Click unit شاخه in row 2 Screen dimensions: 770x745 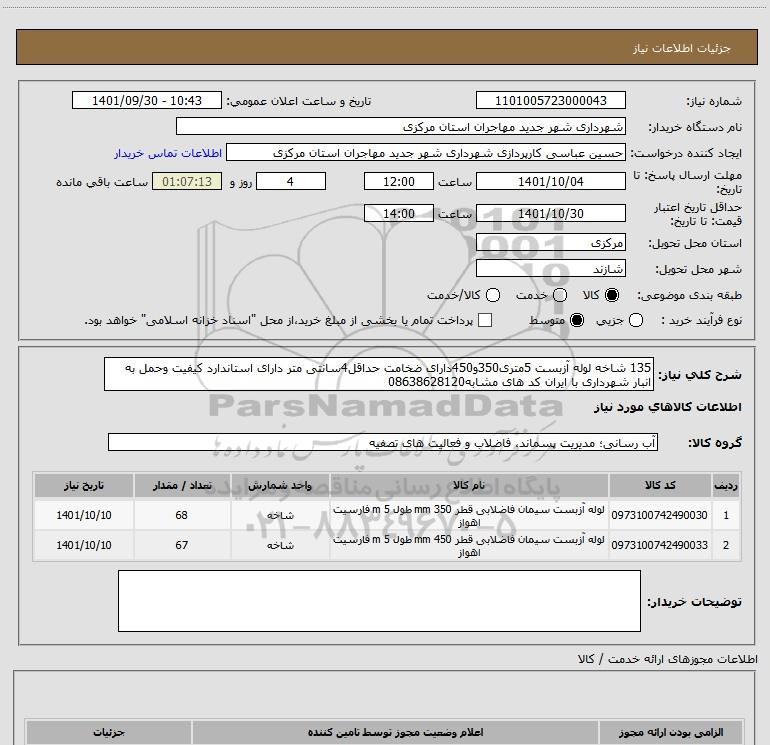[280, 545]
